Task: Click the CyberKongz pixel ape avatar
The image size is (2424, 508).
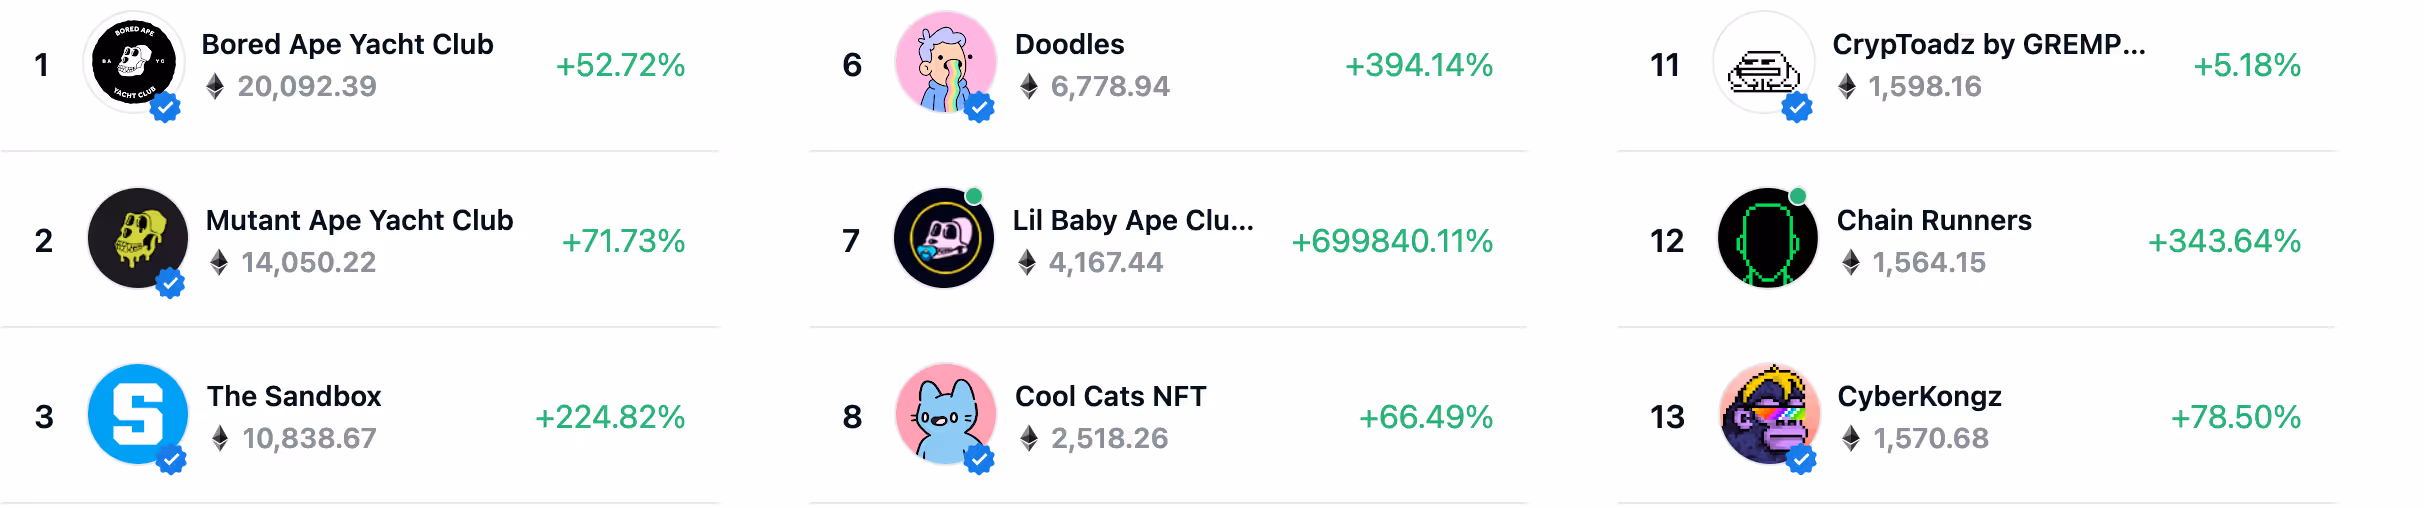Action: (1768, 415)
